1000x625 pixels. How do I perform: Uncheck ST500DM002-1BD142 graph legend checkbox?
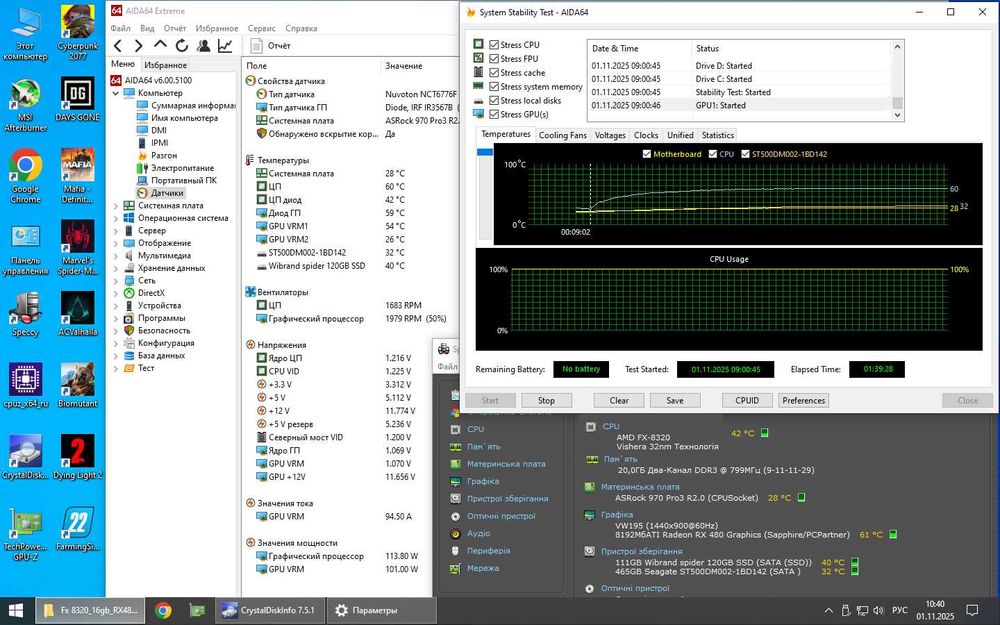pos(746,154)
